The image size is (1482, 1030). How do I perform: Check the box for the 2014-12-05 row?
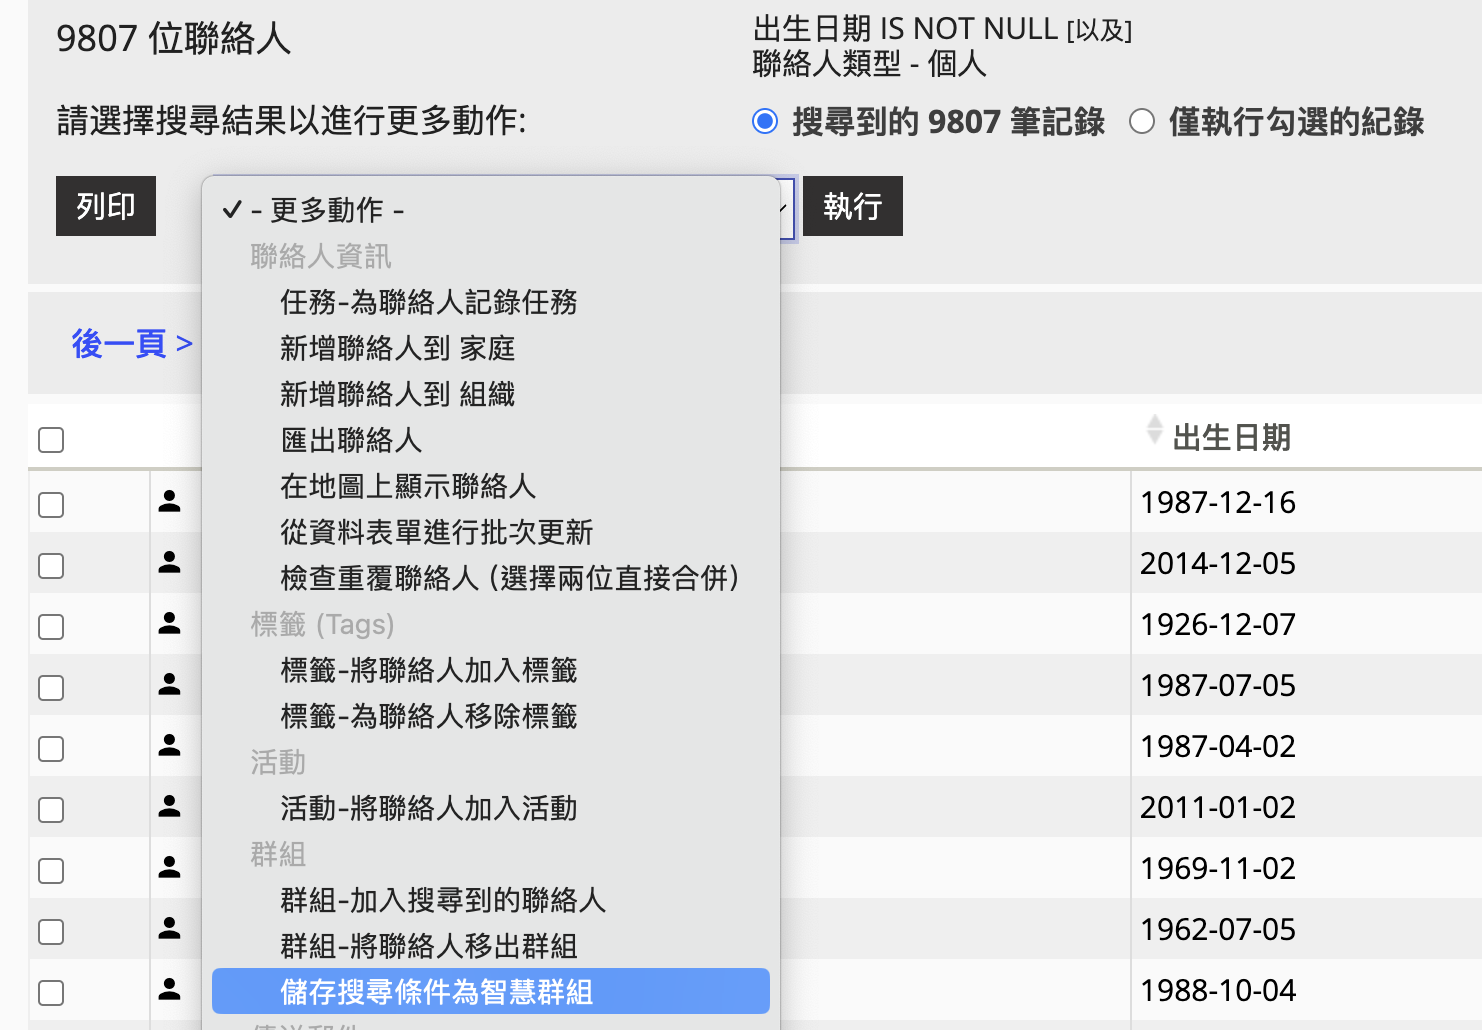[x=51, y=566]
